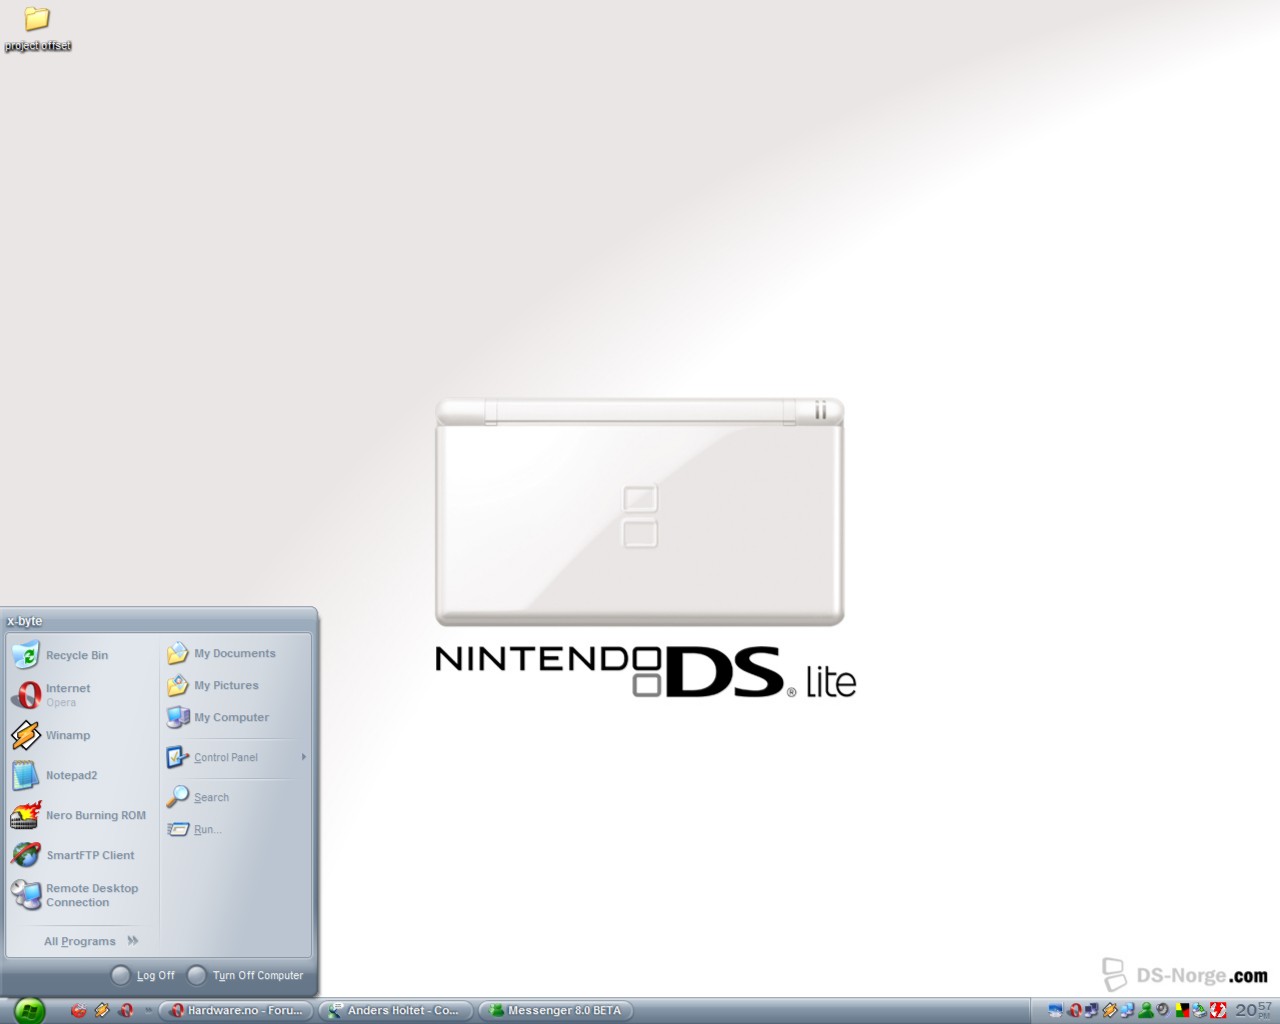Launch SmartFTP Client
1280x1024 pixels.
(83, 855)
